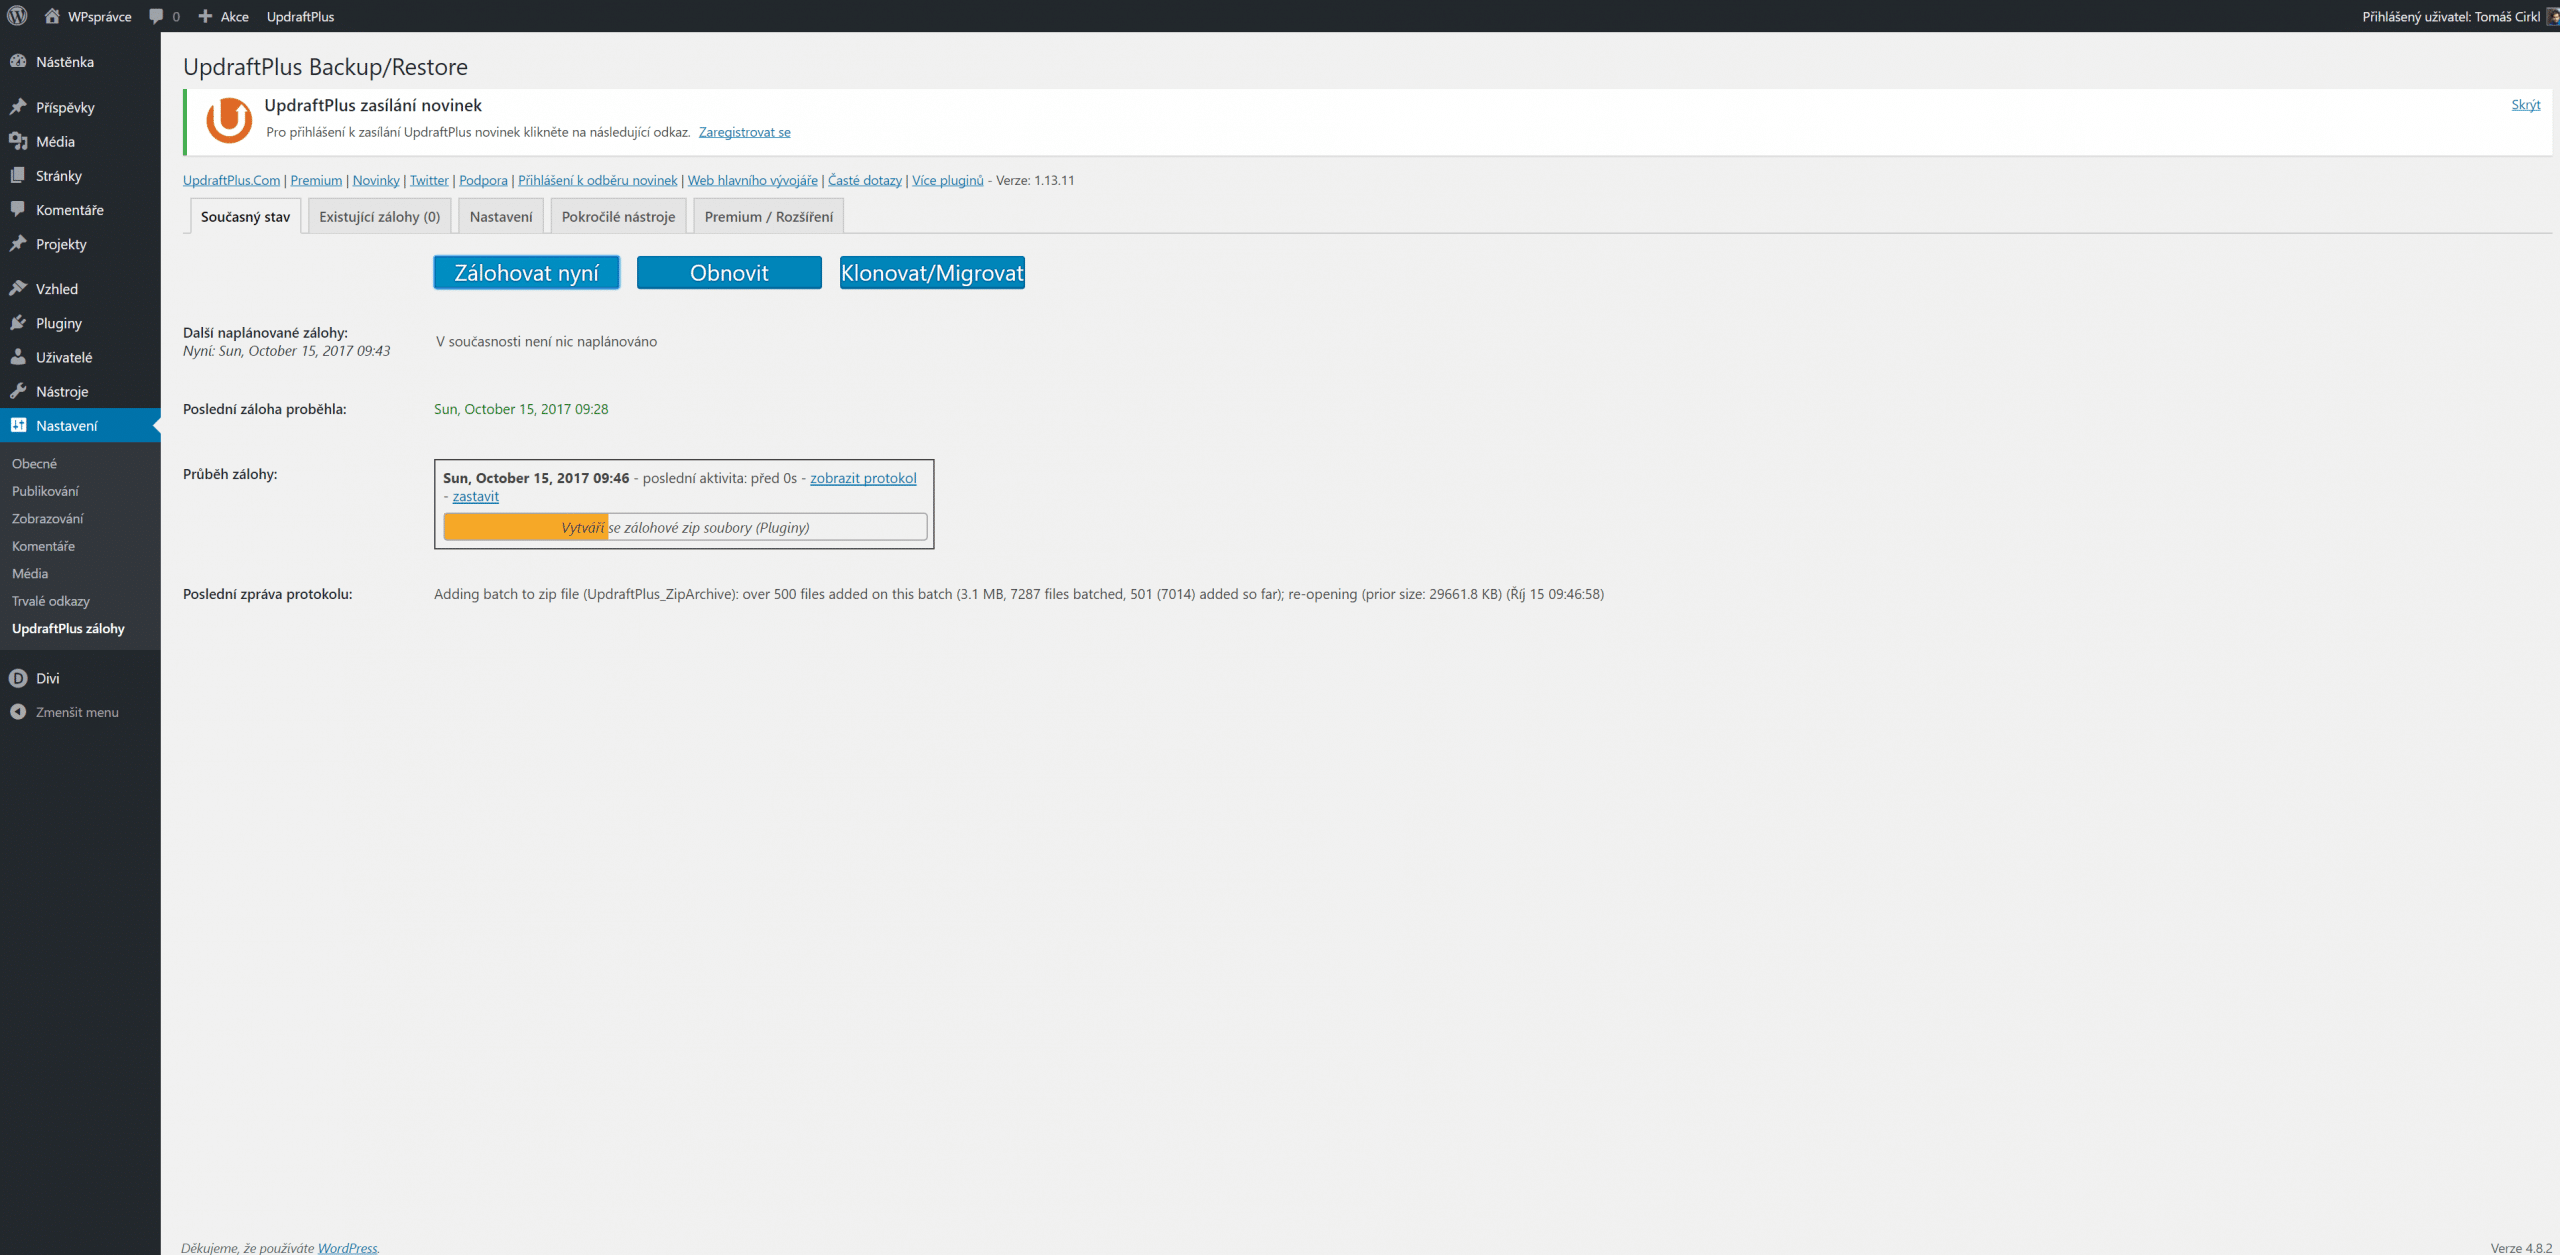Click the Nastavení sliders icon
Viewport: 2560px width, 1255px height.
[x=18, y=425]
